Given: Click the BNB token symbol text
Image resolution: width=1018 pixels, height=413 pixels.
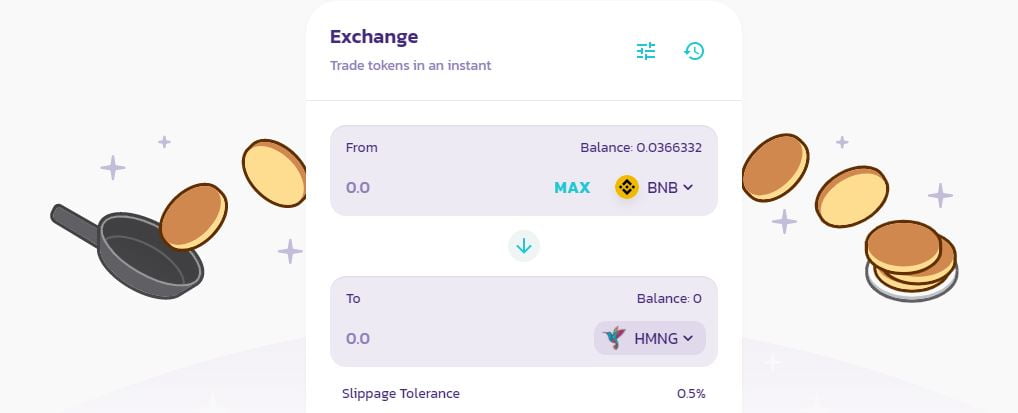Looking at the screenshot, I should [662, 187].
